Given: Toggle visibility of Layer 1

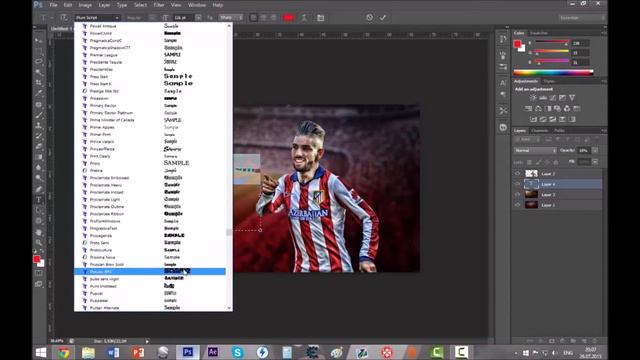Looking at the screenshot, I should pyautogui.click(x=518, y=205).
